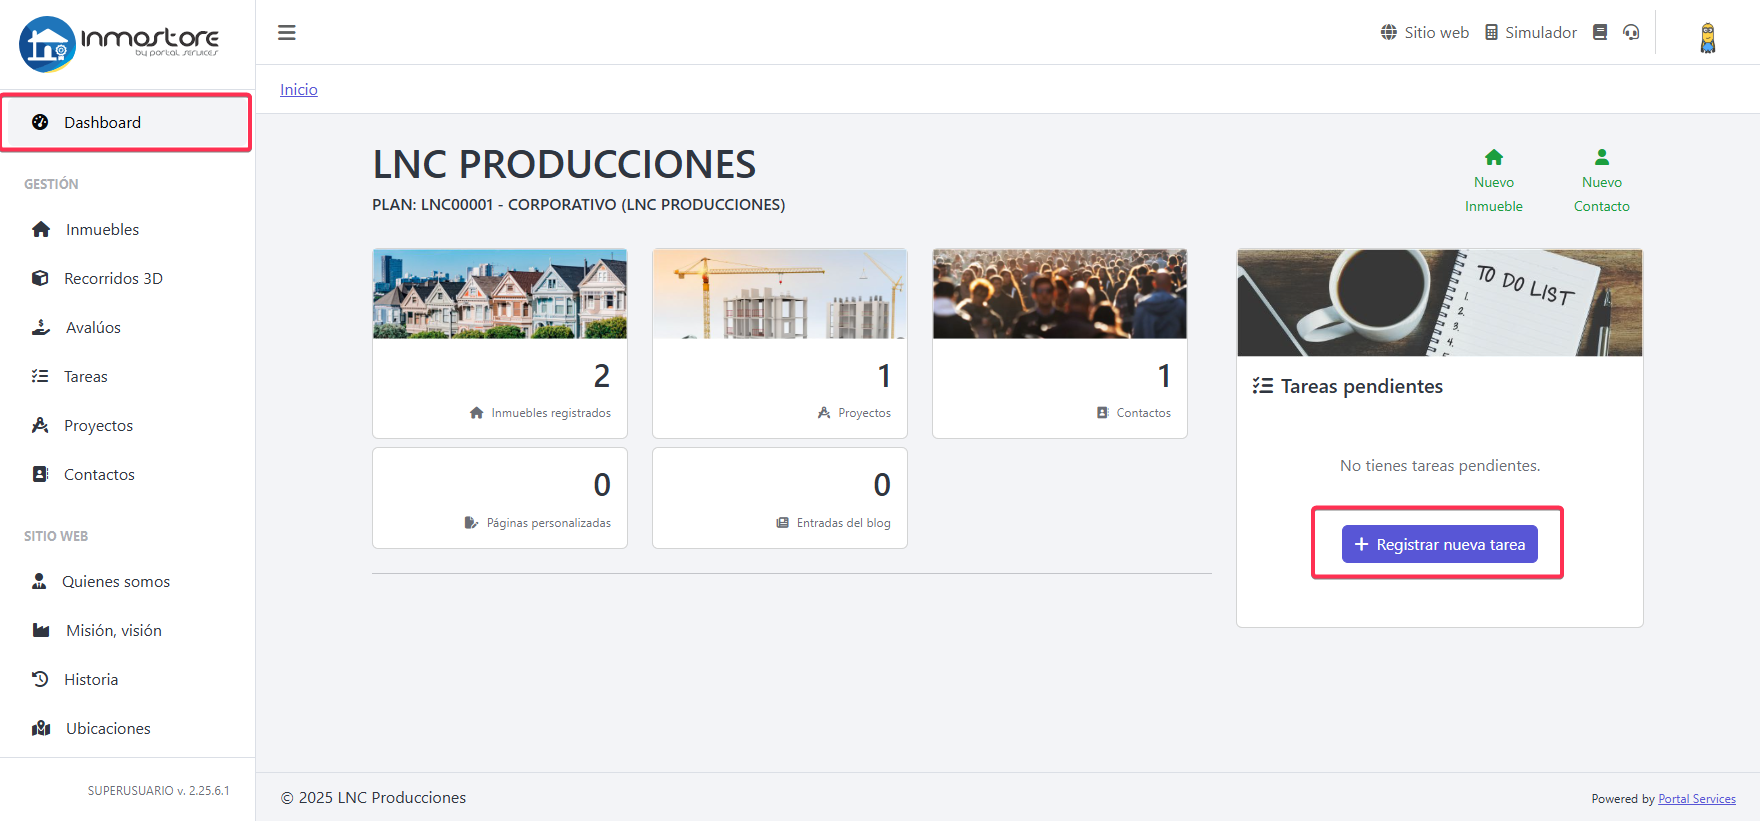Click the LNC PRODUCCIONES heading
Viewport: 1760px width, 821px height.
564,164
